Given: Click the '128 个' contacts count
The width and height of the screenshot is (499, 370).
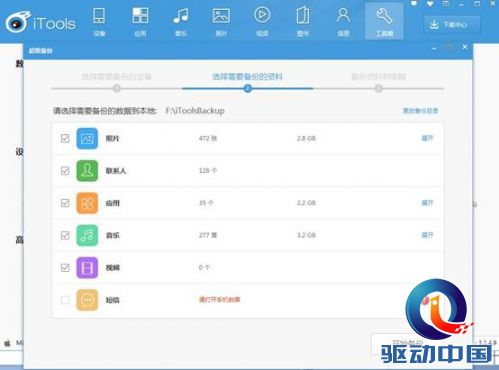Looking at the screenshot, I should [x=208, y=171].
